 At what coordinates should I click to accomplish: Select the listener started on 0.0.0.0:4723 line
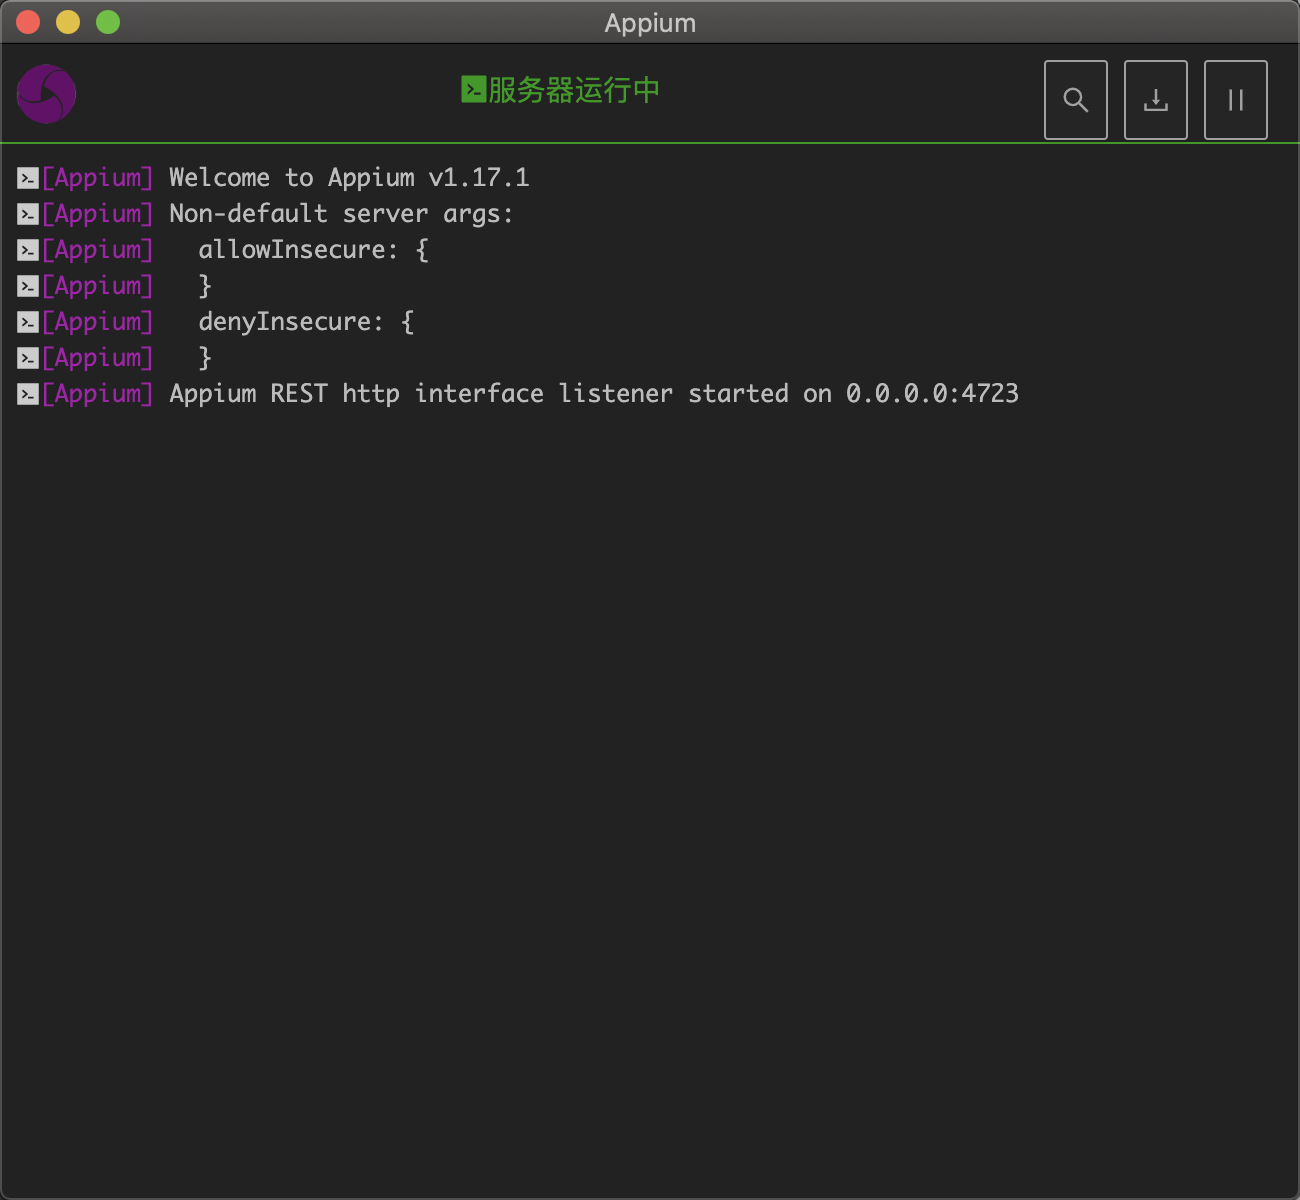pos(594,394)
